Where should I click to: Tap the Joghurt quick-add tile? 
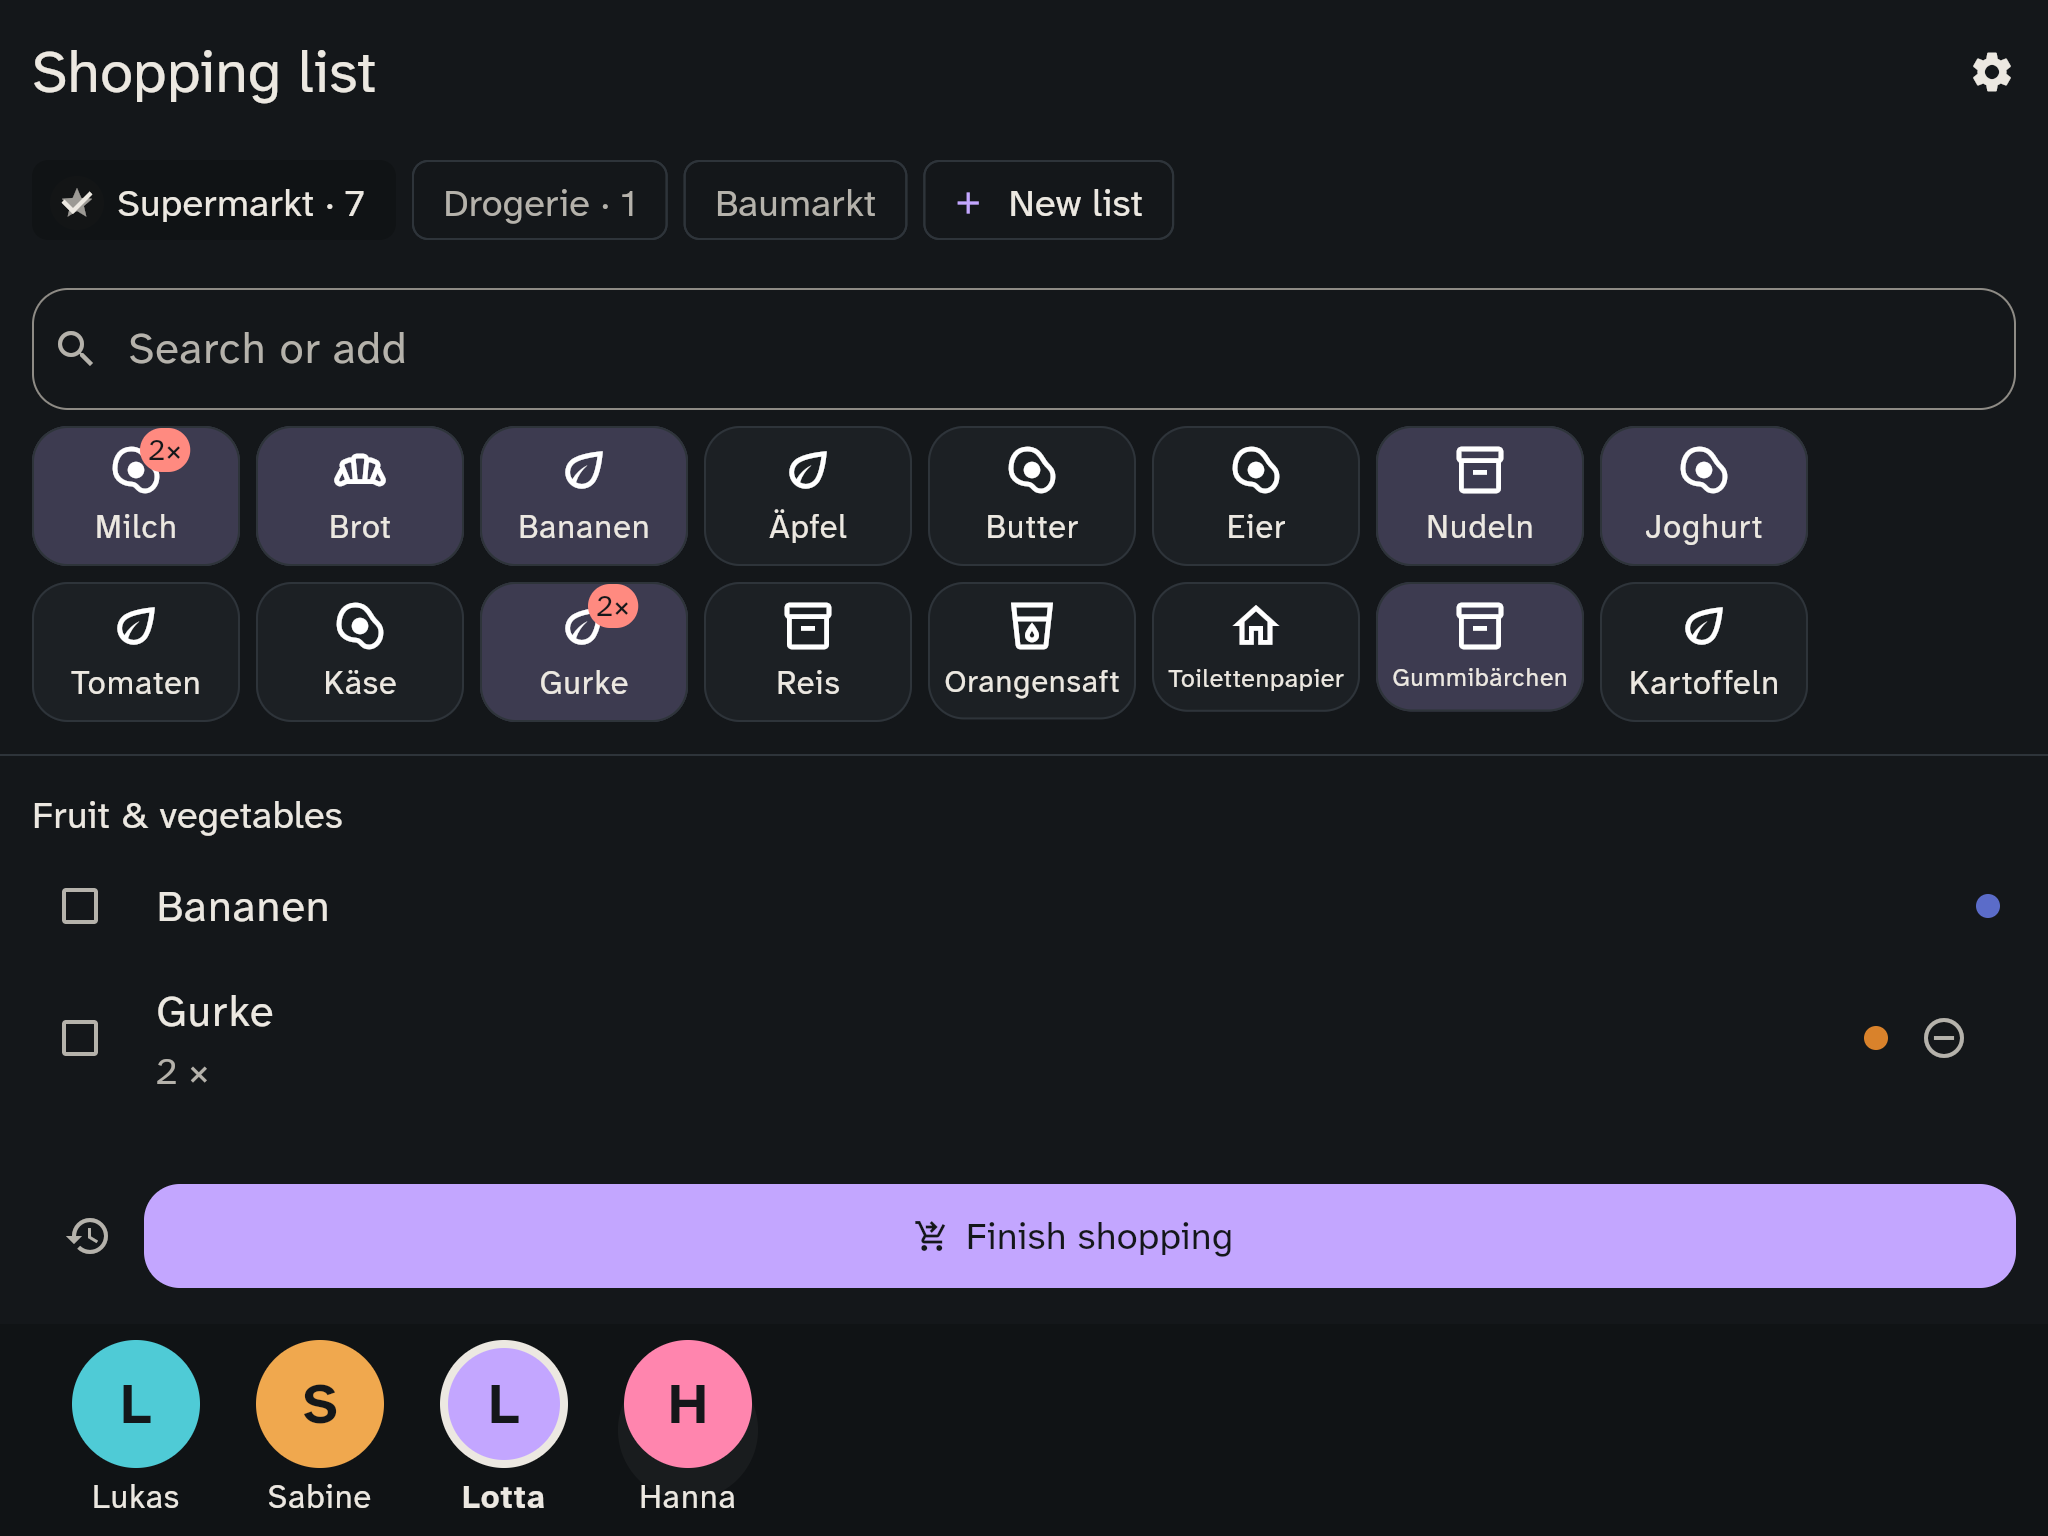(x=1704, y=496)
